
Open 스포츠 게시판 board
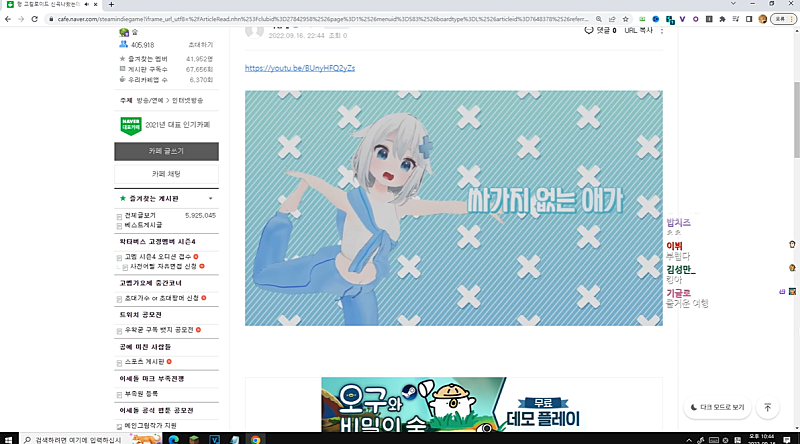[x=144, y=362]
